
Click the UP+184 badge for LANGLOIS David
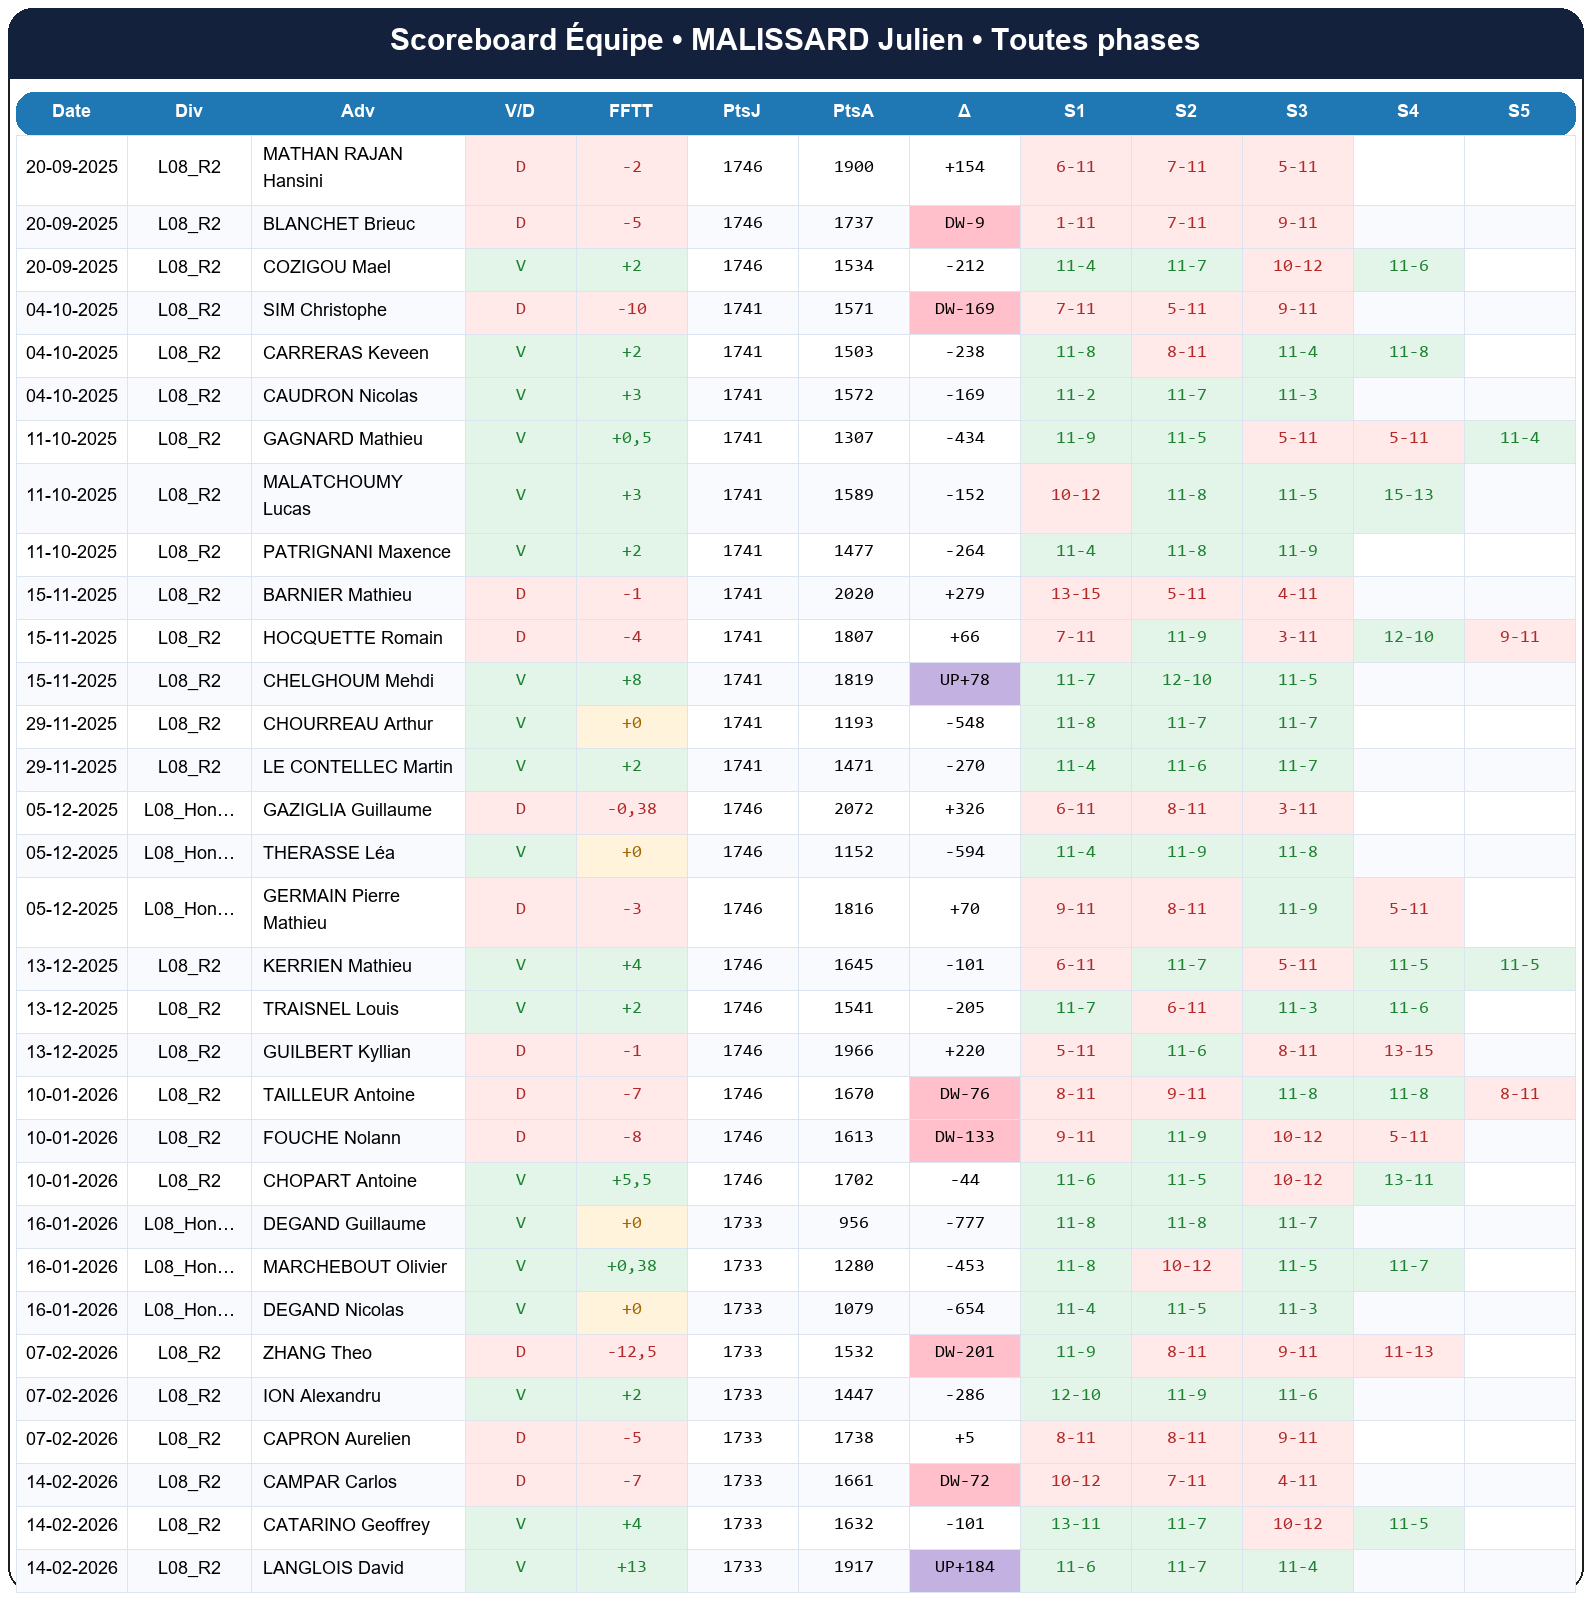click(x=964, y=1567)
